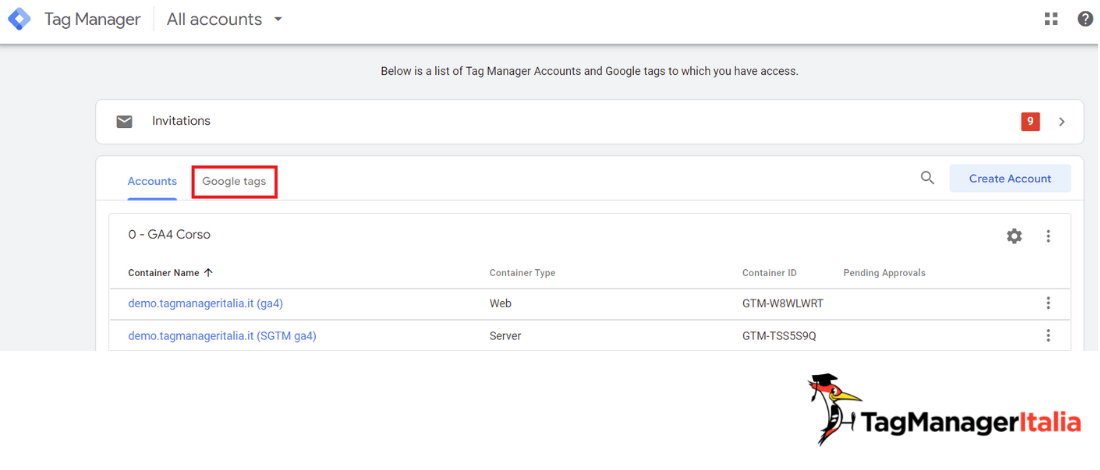Open demo.tagmanageritalia.it (SGTM ga4) container
This screenshot has height=470, width=1100.
click(222, 336)
